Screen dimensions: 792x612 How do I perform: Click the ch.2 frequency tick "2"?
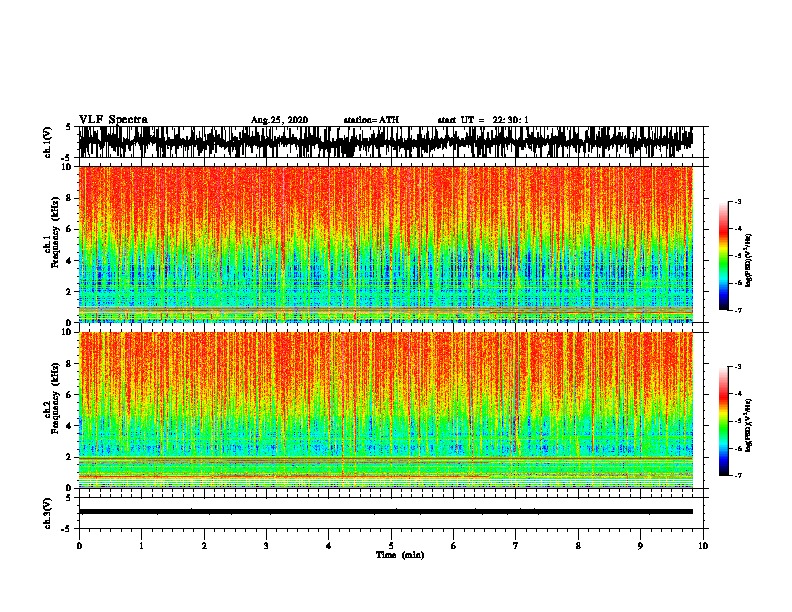point(70,457)
